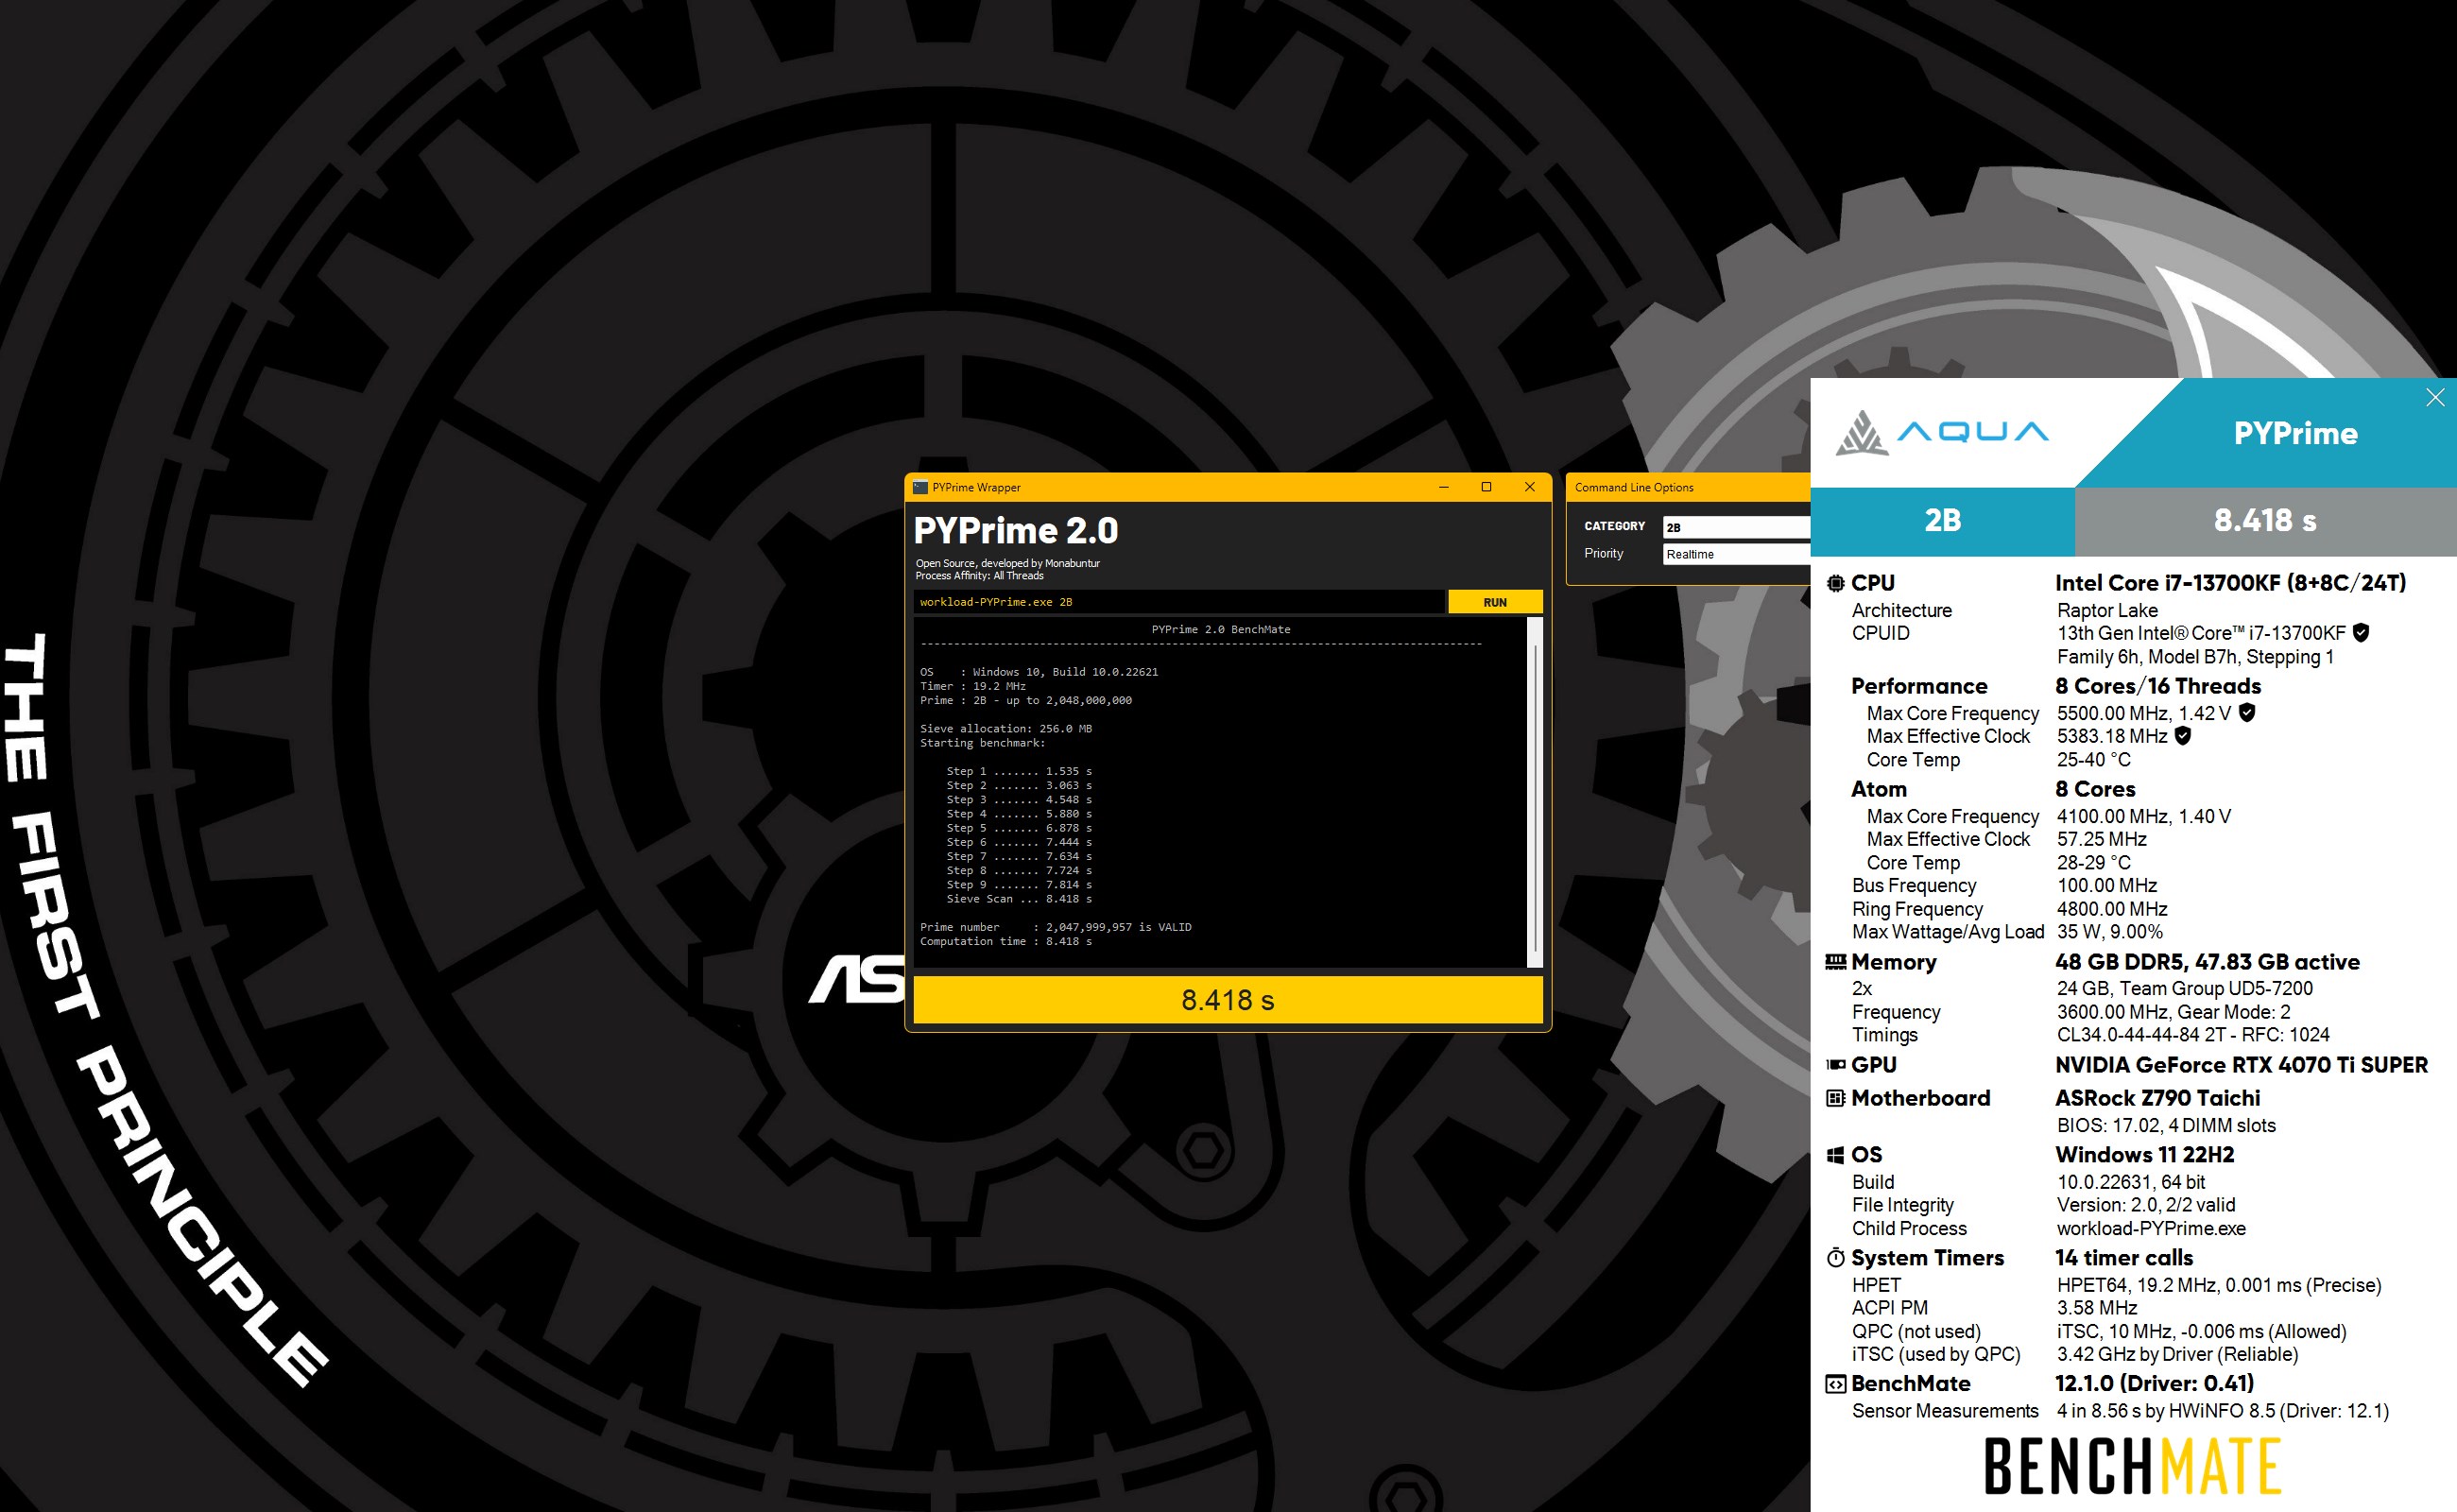The height and width of the screenshot is (1512, 2457).
Task: Click the yellow RUN button
Action: coord(1495,602)
